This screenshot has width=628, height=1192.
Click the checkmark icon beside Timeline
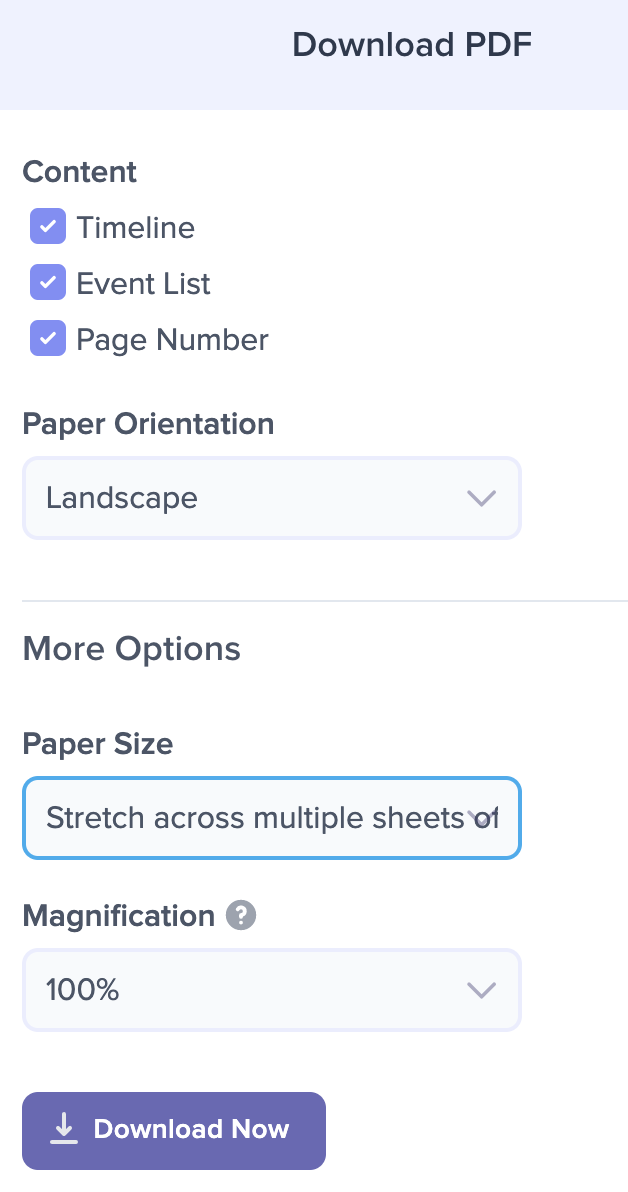coord(48,227)
